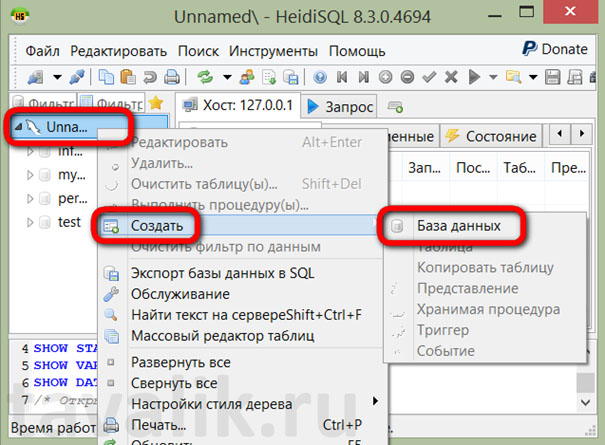Screen dimensions: 605x445
Task: Click the Undo arrow icon in toolbar
Action: pos(150,77)
